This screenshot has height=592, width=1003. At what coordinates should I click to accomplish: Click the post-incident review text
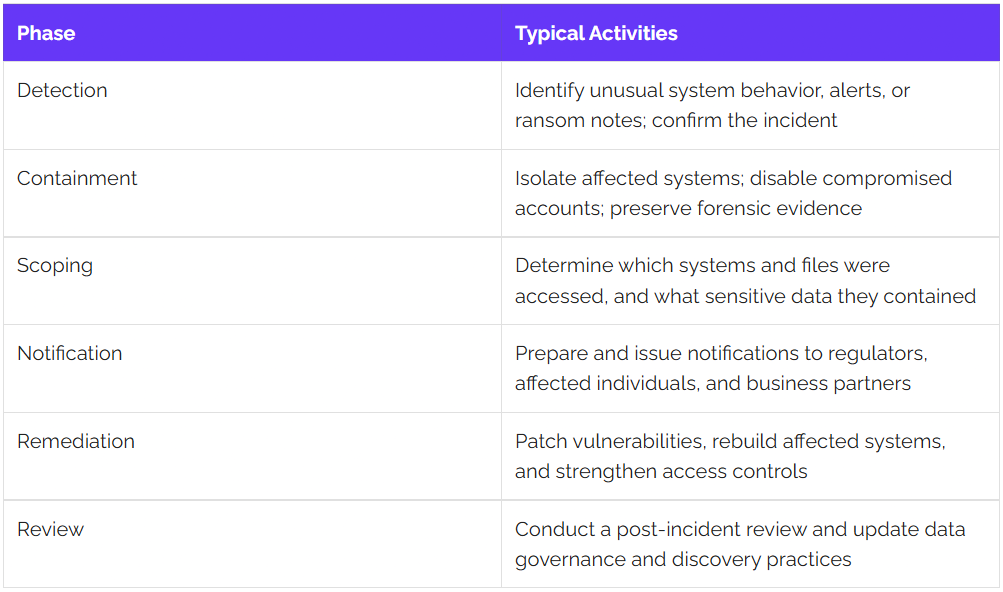click(740, 544)
